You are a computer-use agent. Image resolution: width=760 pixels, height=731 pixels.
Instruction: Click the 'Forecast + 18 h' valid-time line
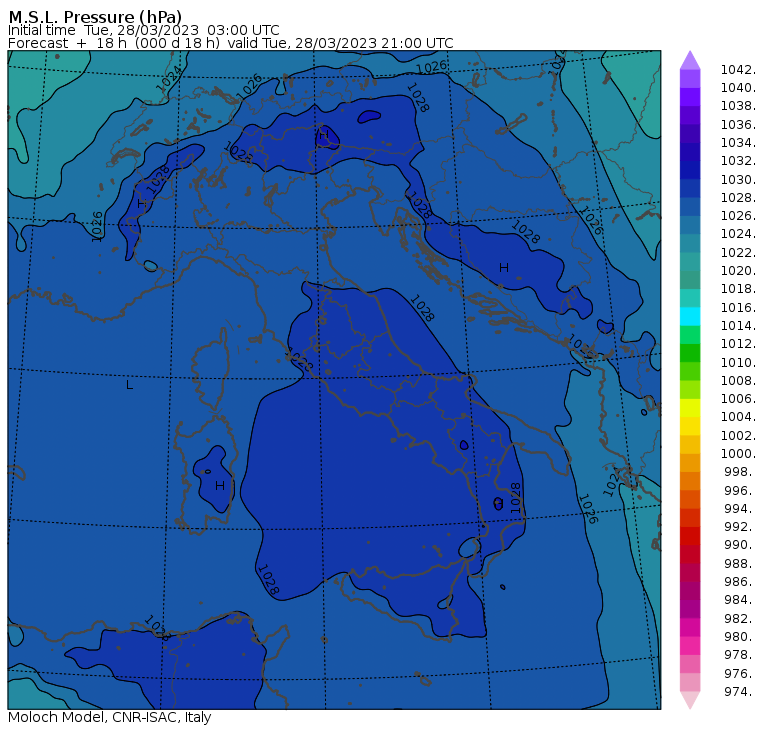click(231, 43)
